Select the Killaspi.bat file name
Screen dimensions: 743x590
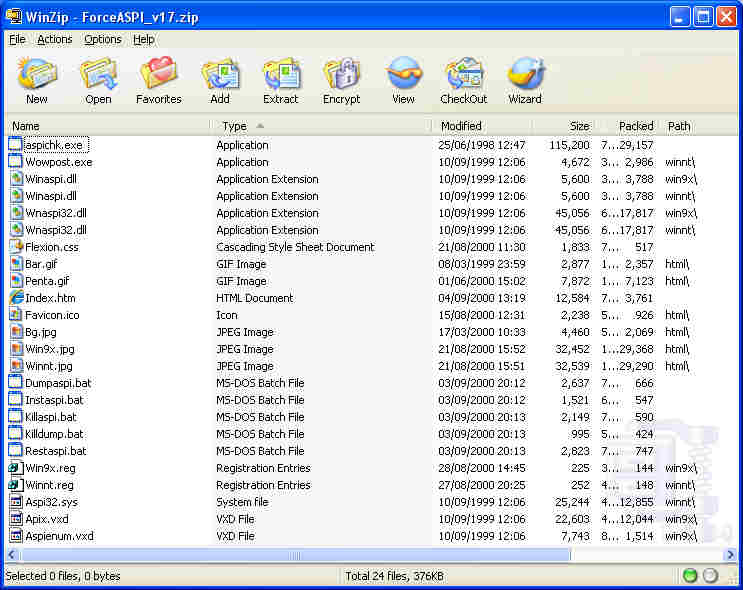coord(51,417)
